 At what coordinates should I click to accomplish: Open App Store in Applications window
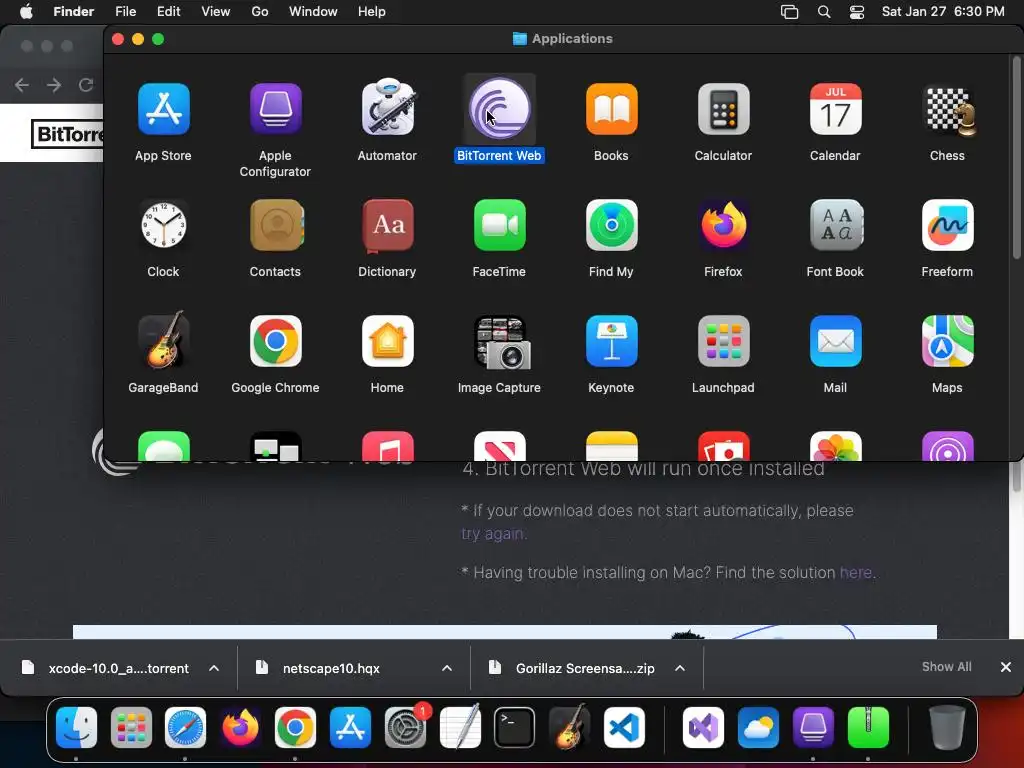(163, 109)
